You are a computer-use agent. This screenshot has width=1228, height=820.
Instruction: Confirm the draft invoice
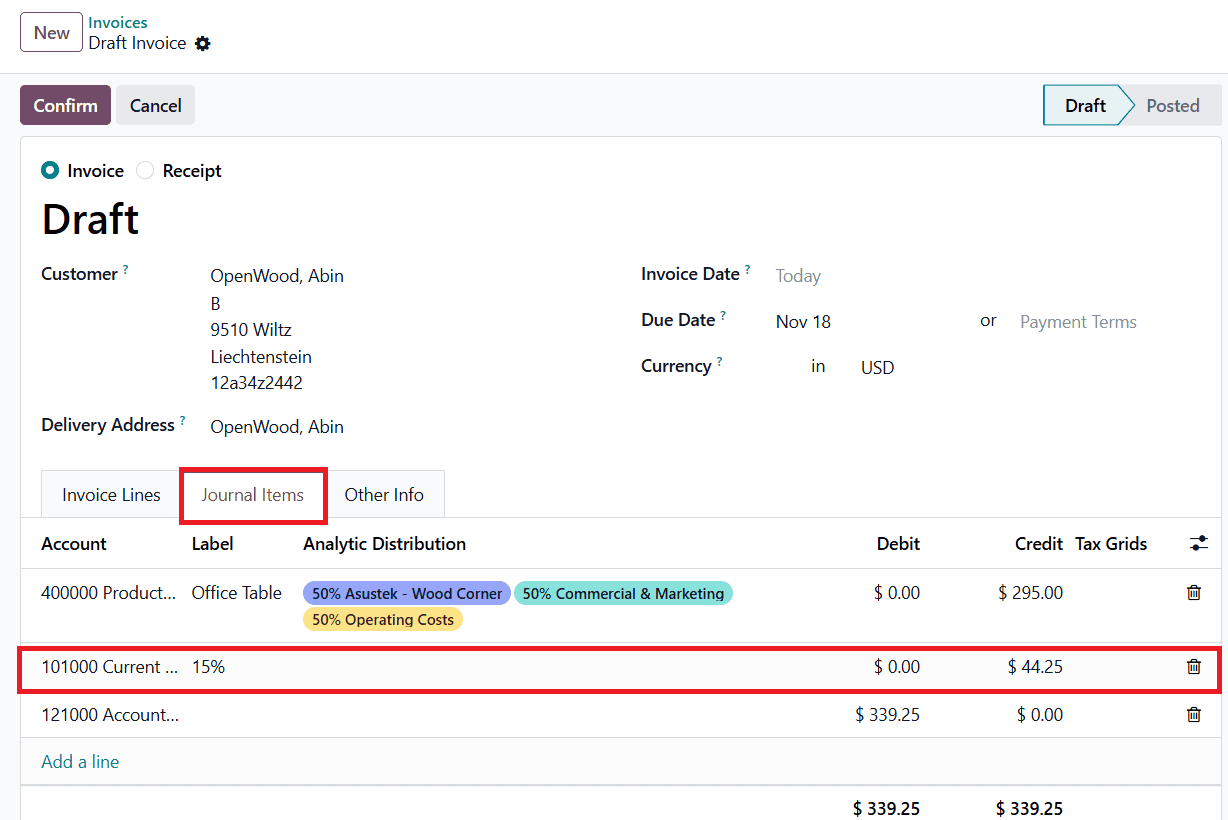65,104
